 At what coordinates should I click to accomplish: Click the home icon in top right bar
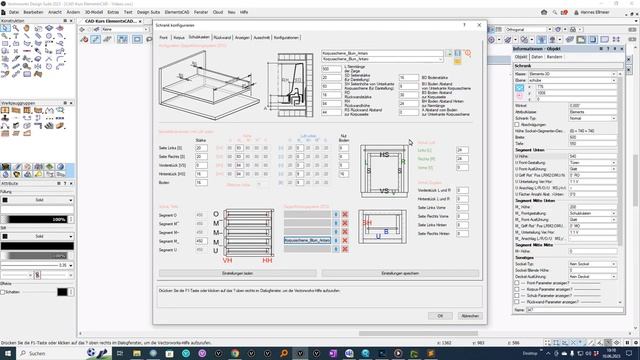pos(544,12)
